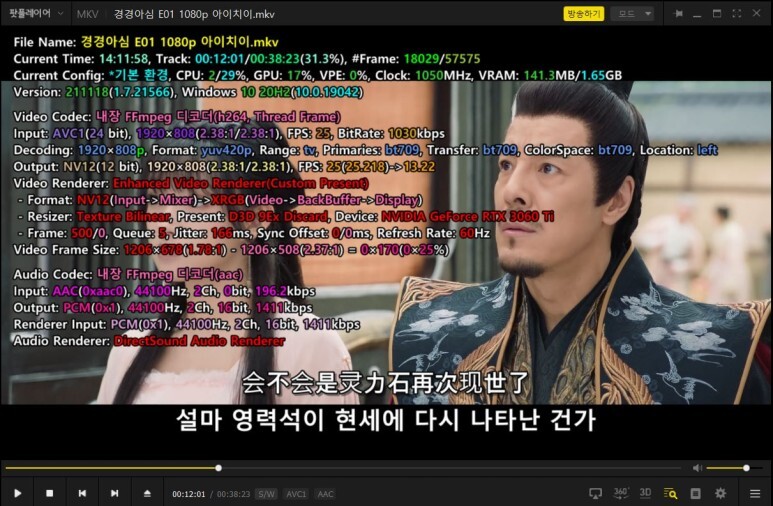
Task: Click the seek bar position handle
Action: tap(218, 468)
